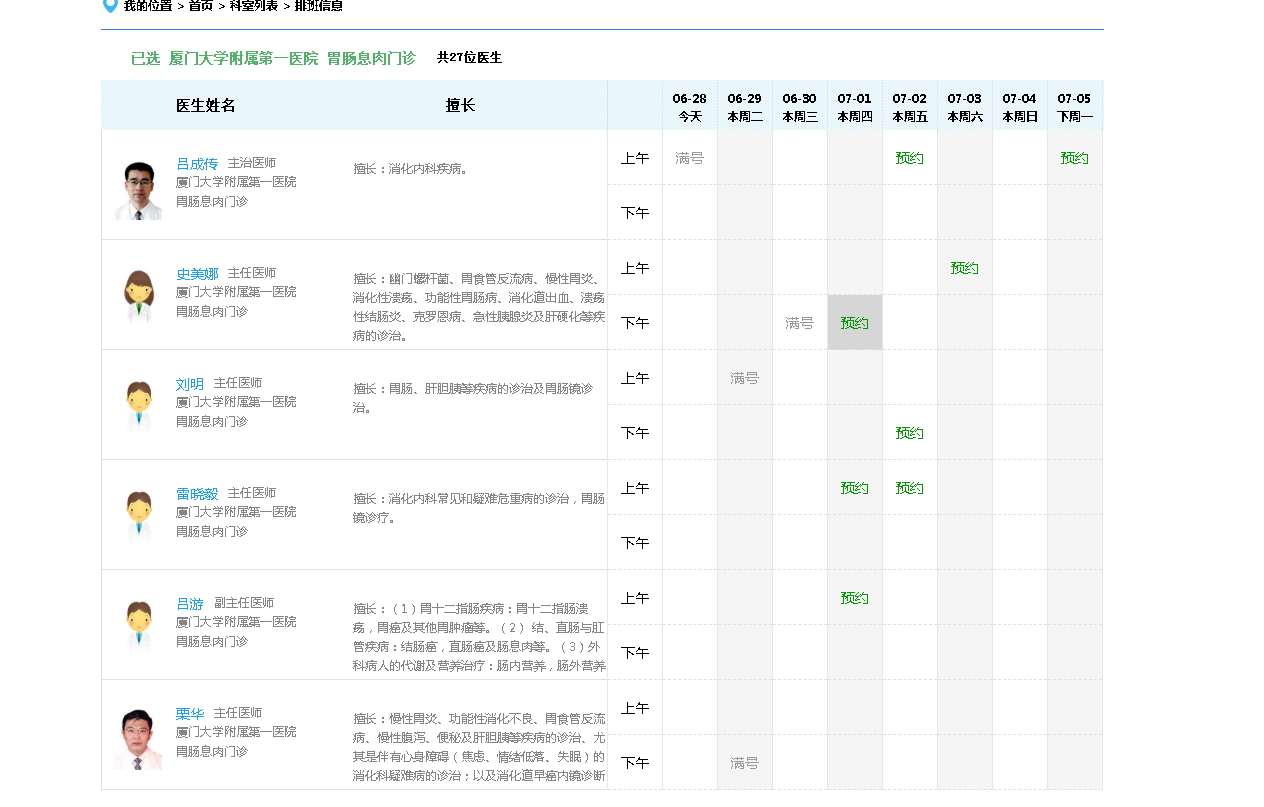Click the location pin icon in breadcrumb

coord(110,6)
